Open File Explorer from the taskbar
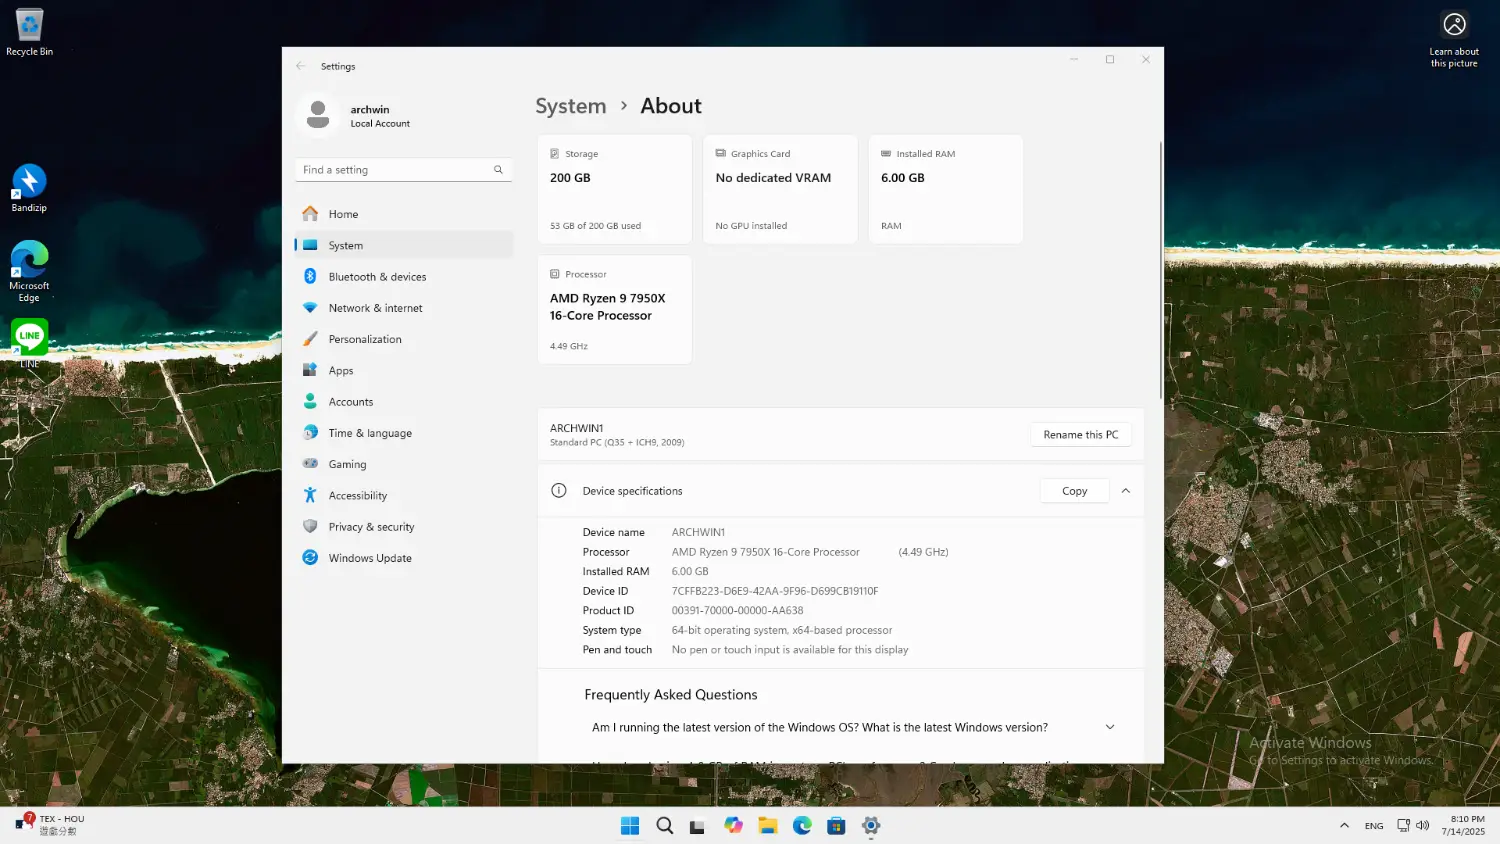This screenshot has width=1500, height=844. 767,826
